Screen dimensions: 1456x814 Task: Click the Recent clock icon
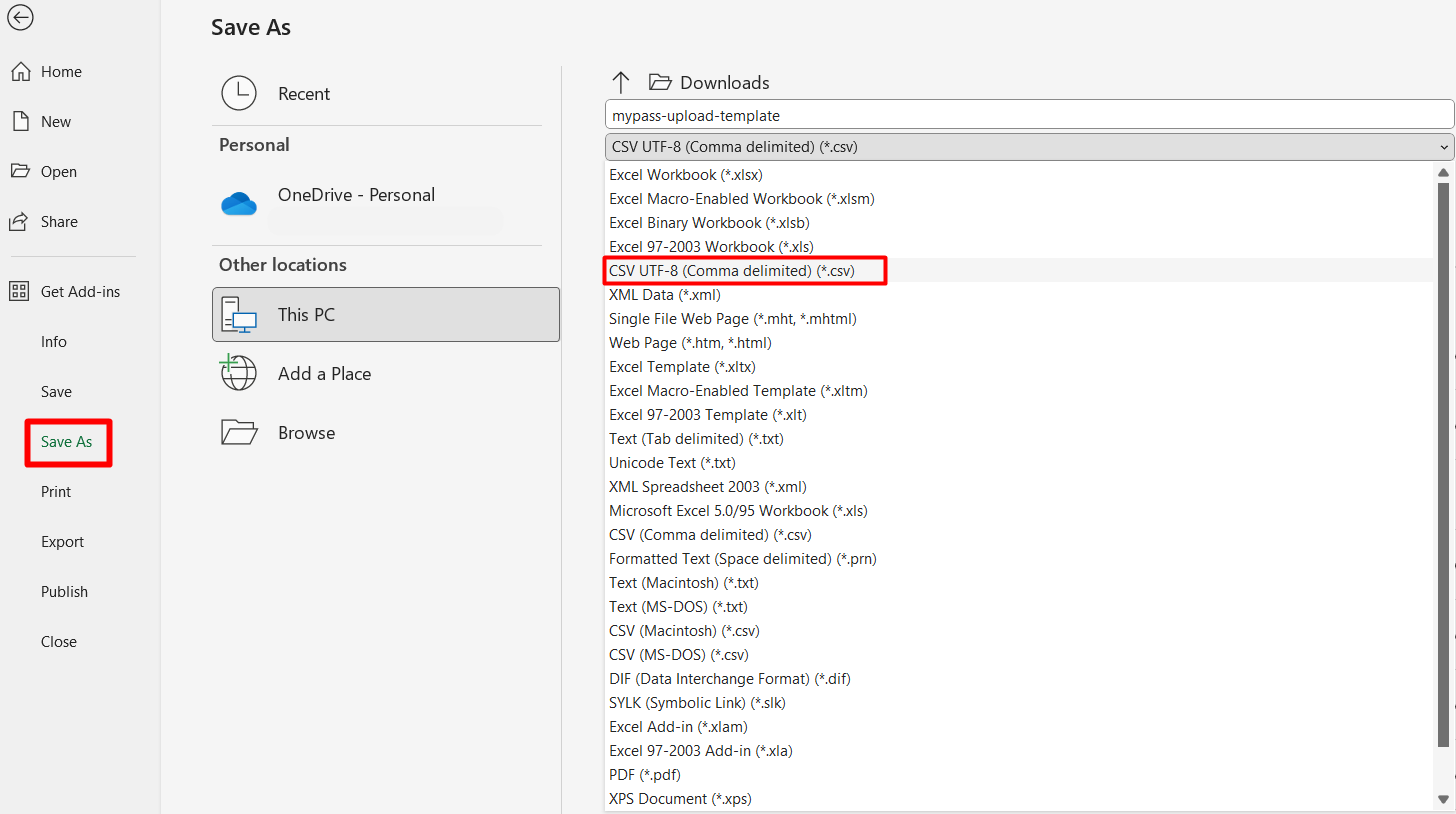click(x=239, y=93)
